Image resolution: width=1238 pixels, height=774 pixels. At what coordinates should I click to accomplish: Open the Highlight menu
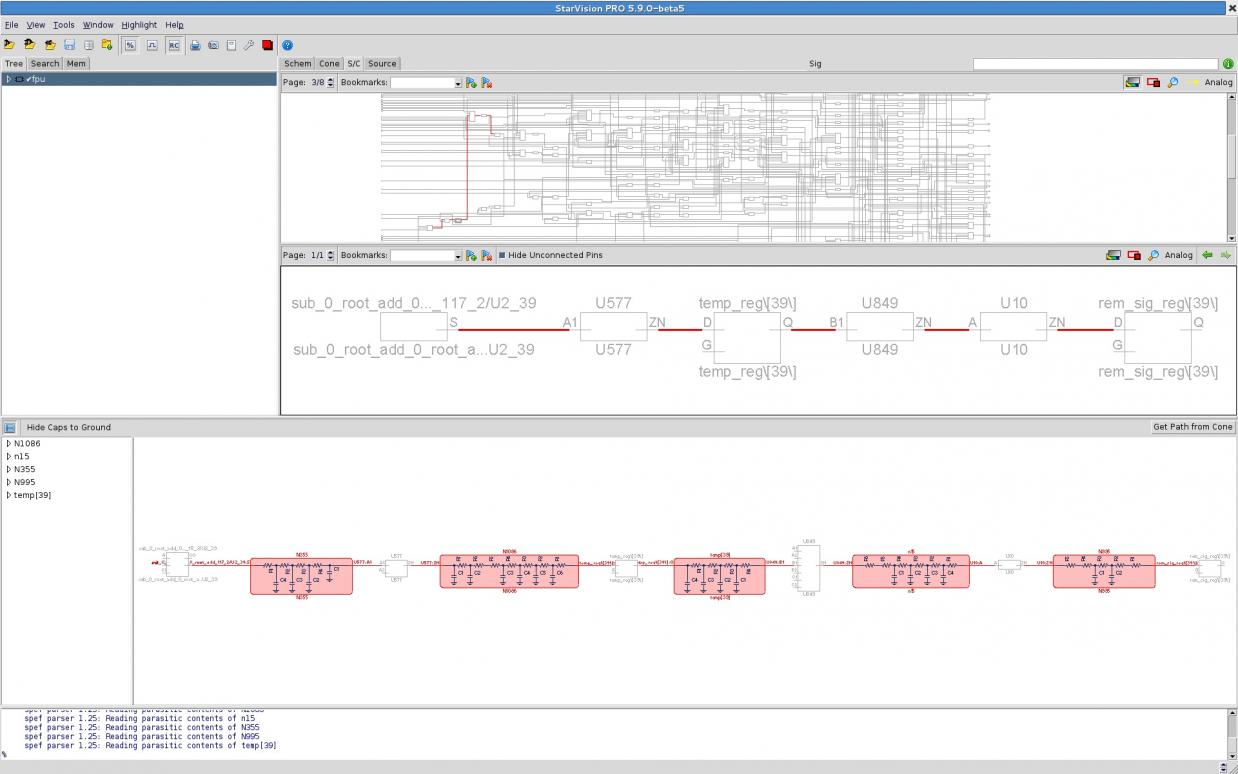click(x=139, y=25)
